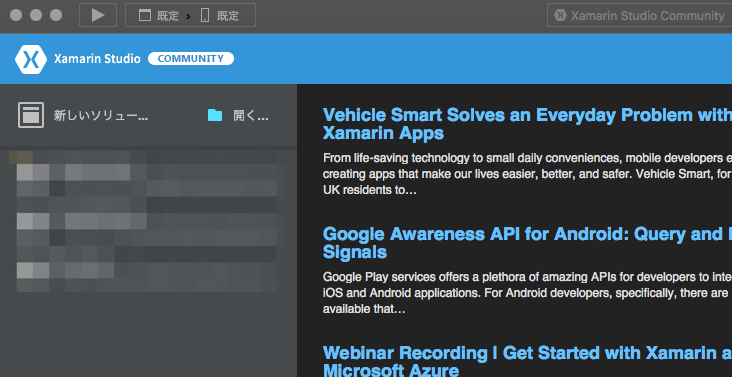Click the Xamarin Studio Community status field
This screenshot has height=377, width=732.
(x=640, y=15)
